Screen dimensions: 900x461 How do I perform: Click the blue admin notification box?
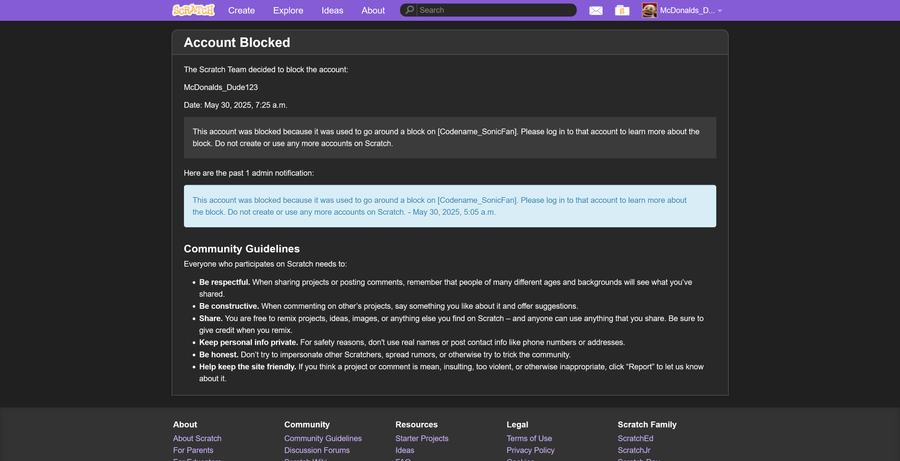[x=449, y=206]
